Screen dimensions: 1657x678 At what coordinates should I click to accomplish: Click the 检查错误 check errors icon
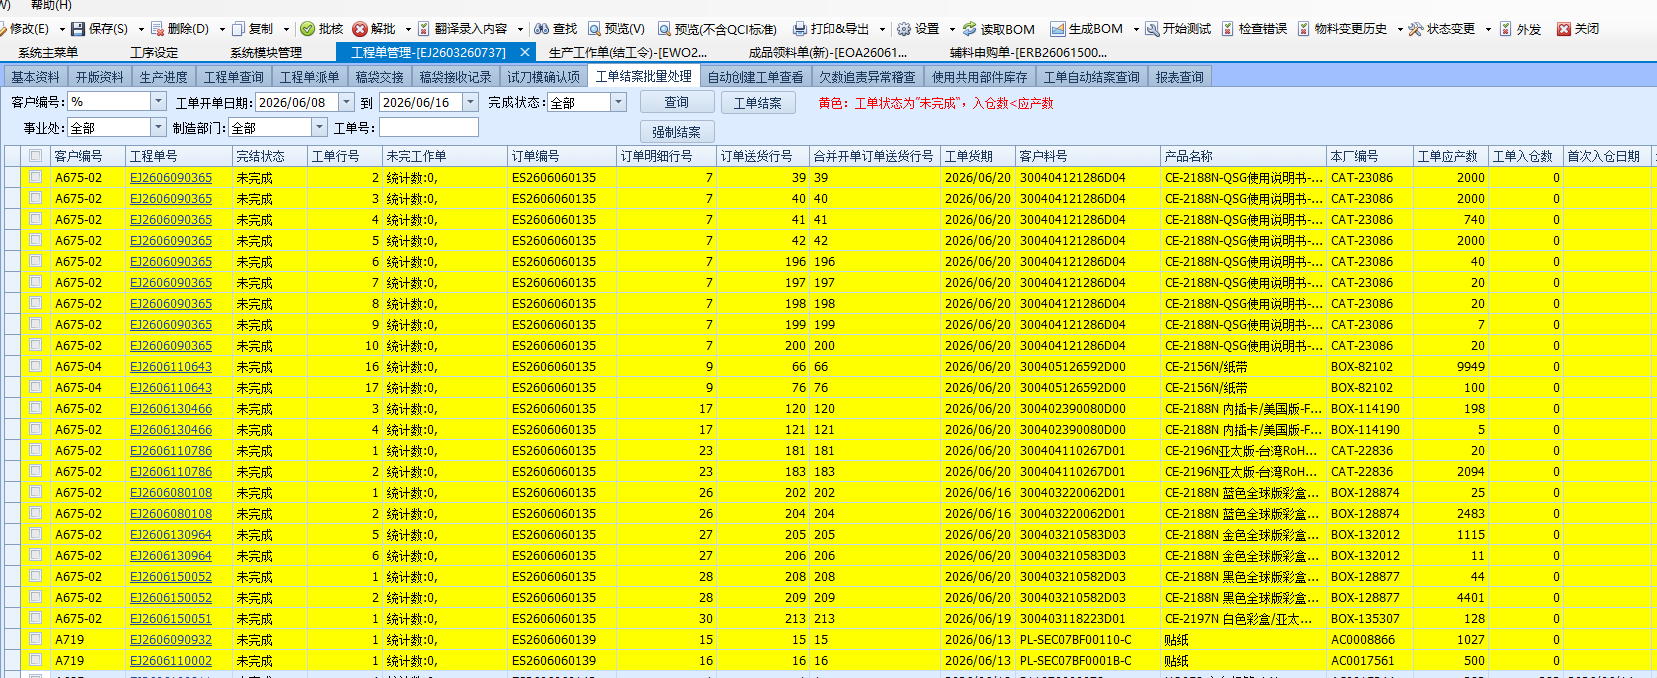pyautogui.click(x=1227, y=29)
